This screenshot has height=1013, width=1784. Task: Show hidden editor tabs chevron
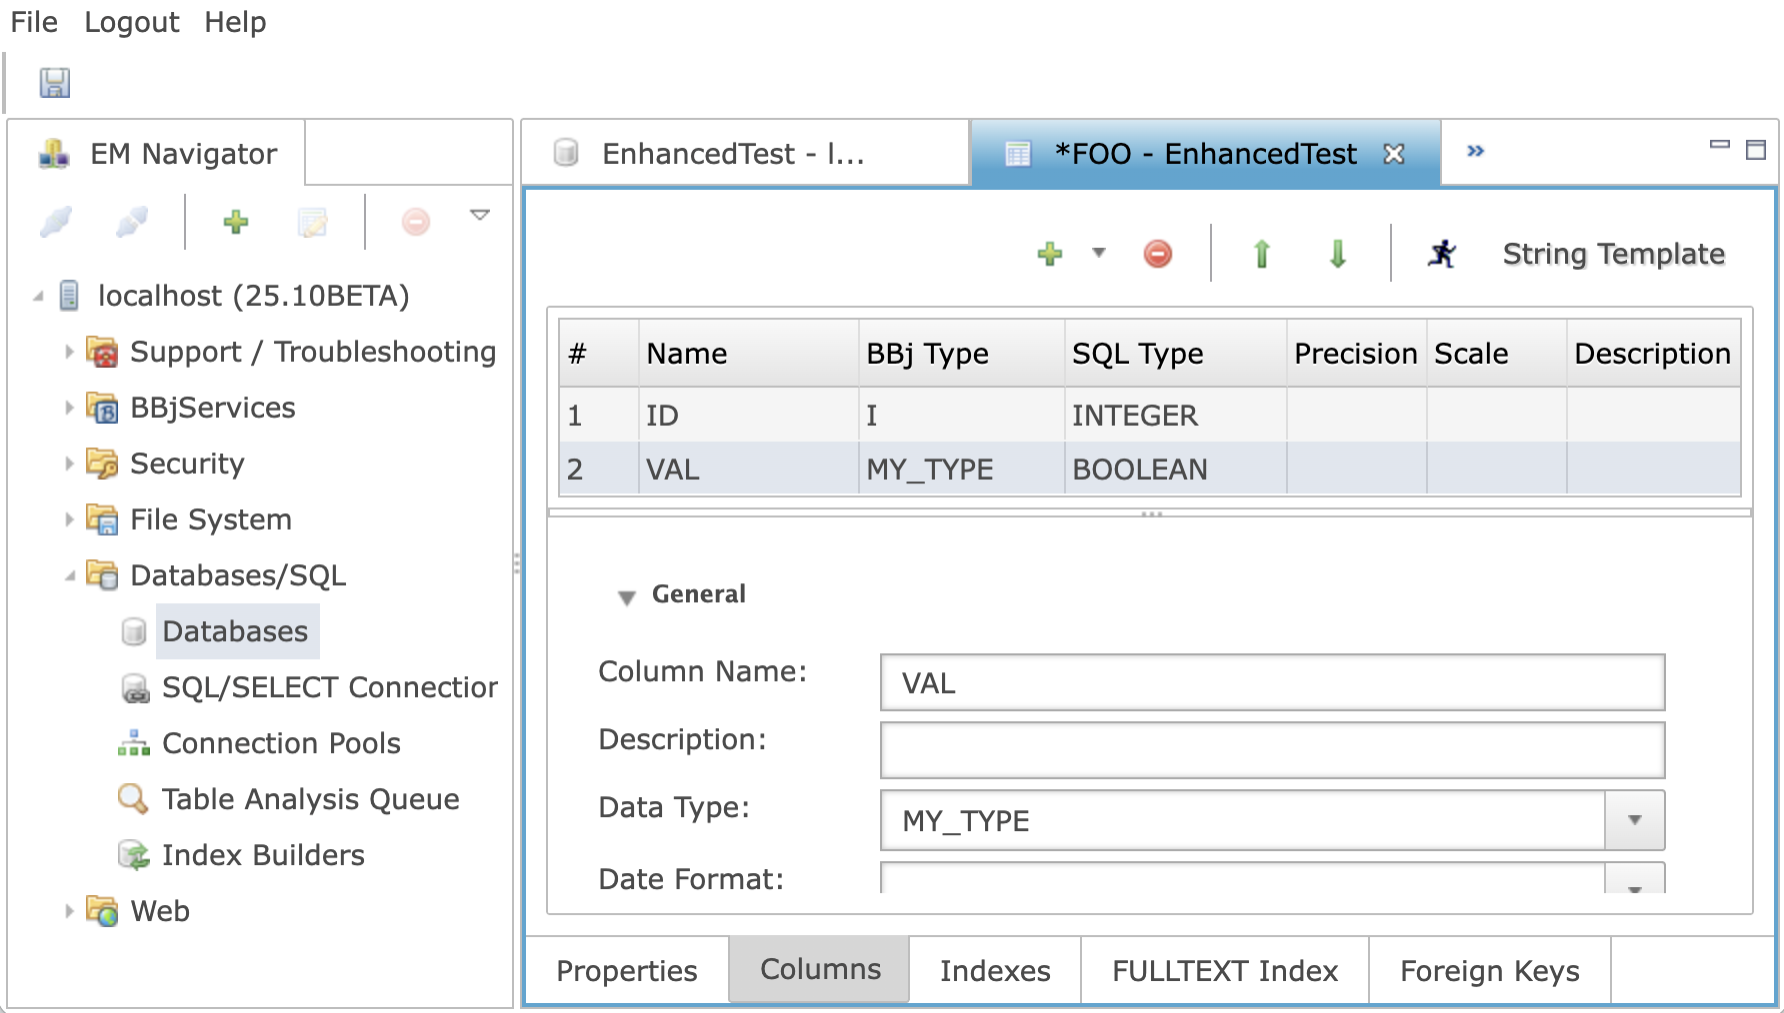pyautogui.click(x=1475, y=151)
